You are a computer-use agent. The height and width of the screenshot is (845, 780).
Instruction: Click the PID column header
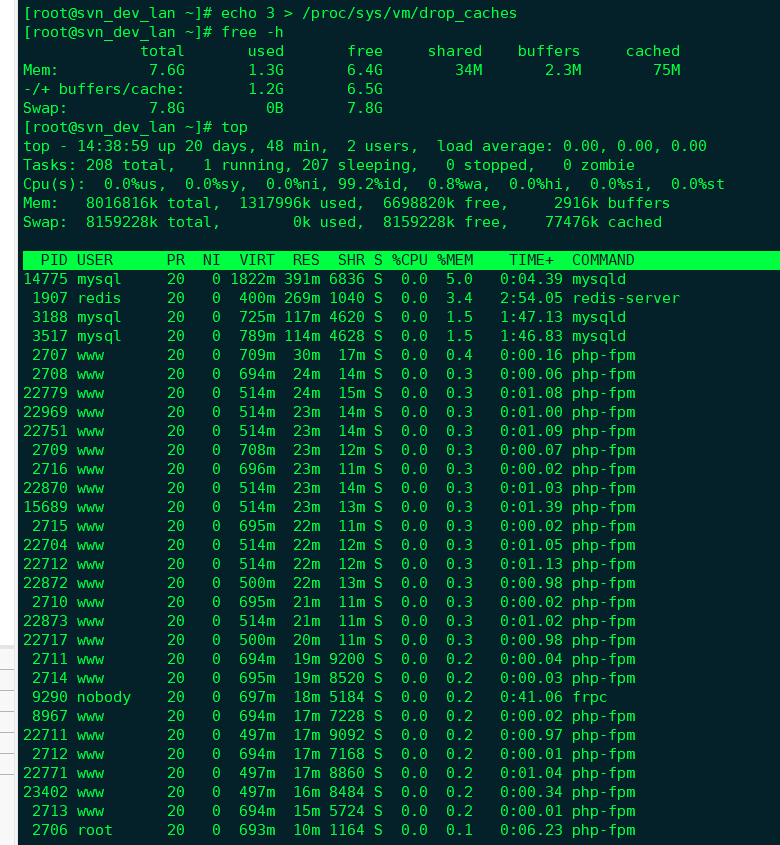point(54,260)
